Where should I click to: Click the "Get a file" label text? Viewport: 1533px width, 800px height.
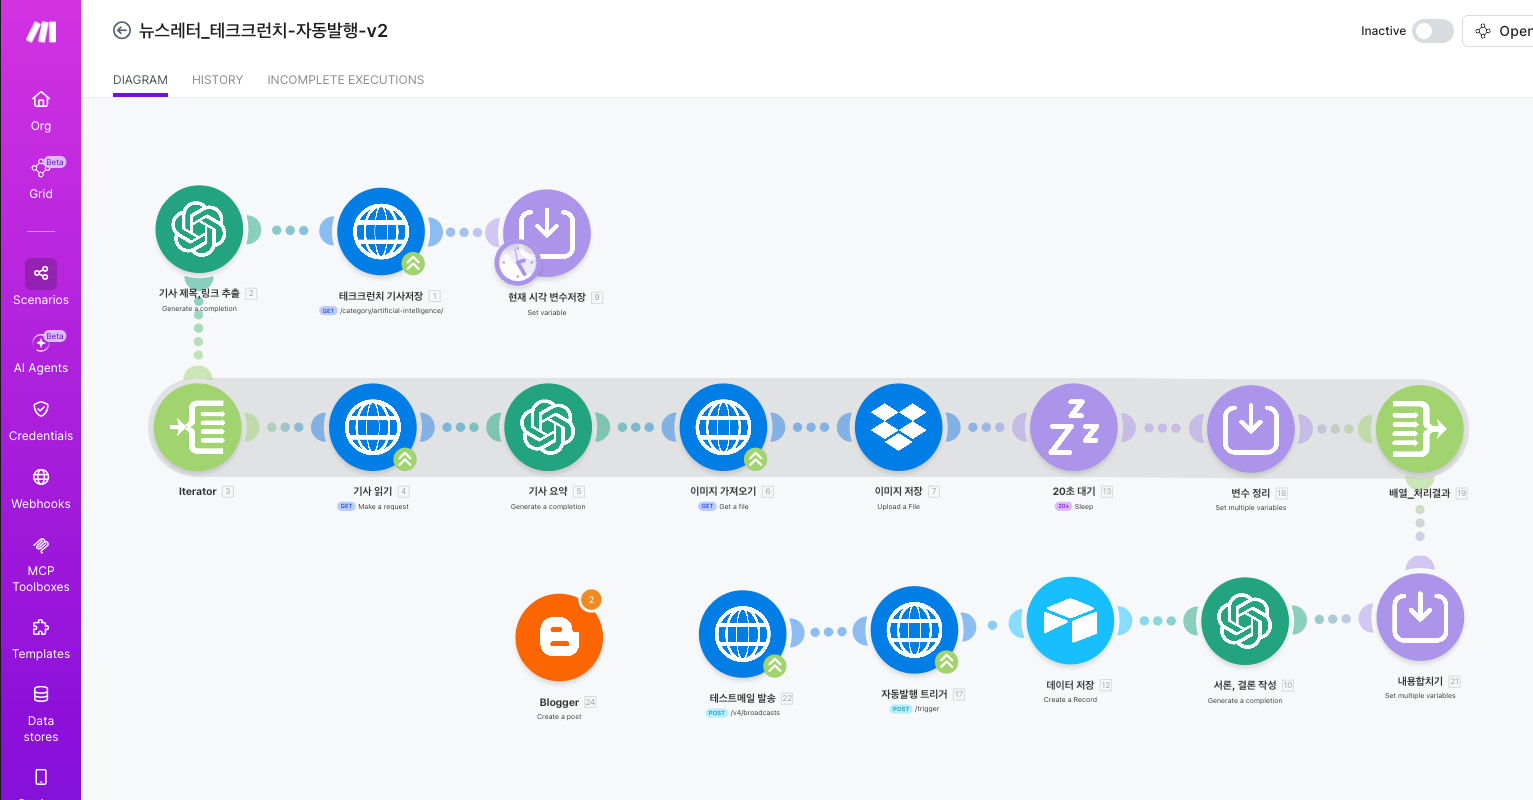(x=734, y=507)
